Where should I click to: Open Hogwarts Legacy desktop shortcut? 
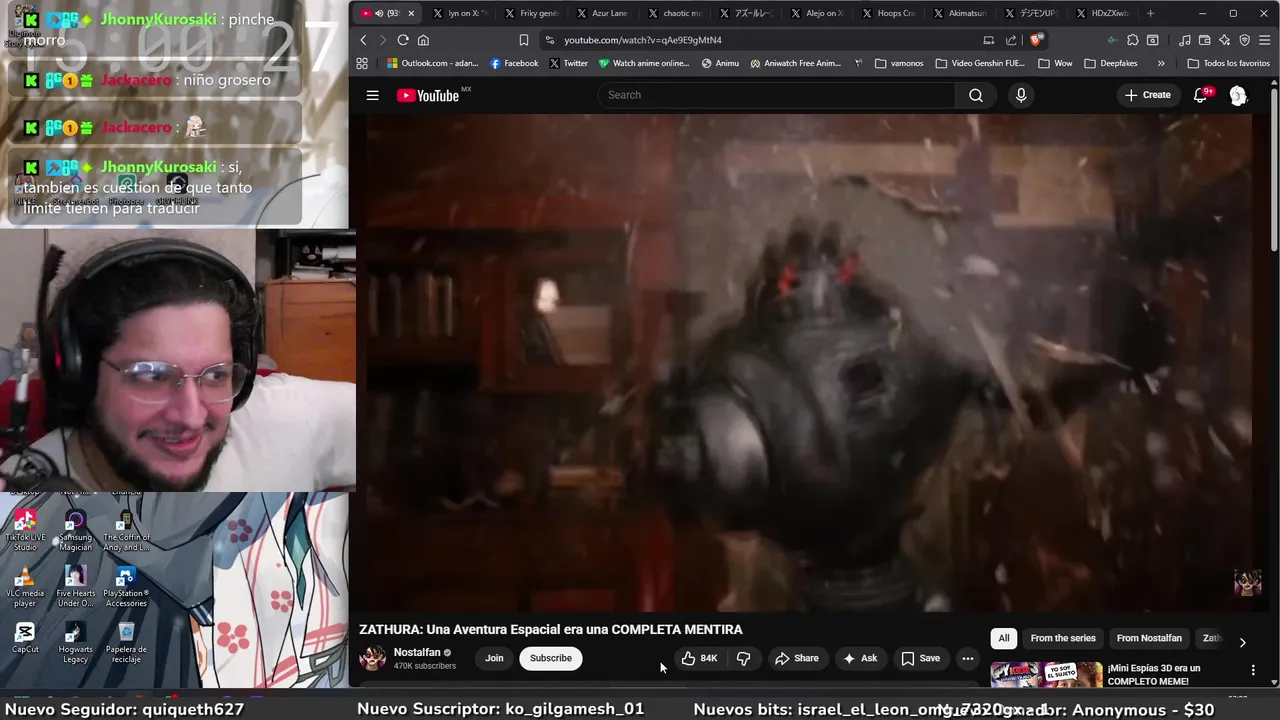coord(75,642)
